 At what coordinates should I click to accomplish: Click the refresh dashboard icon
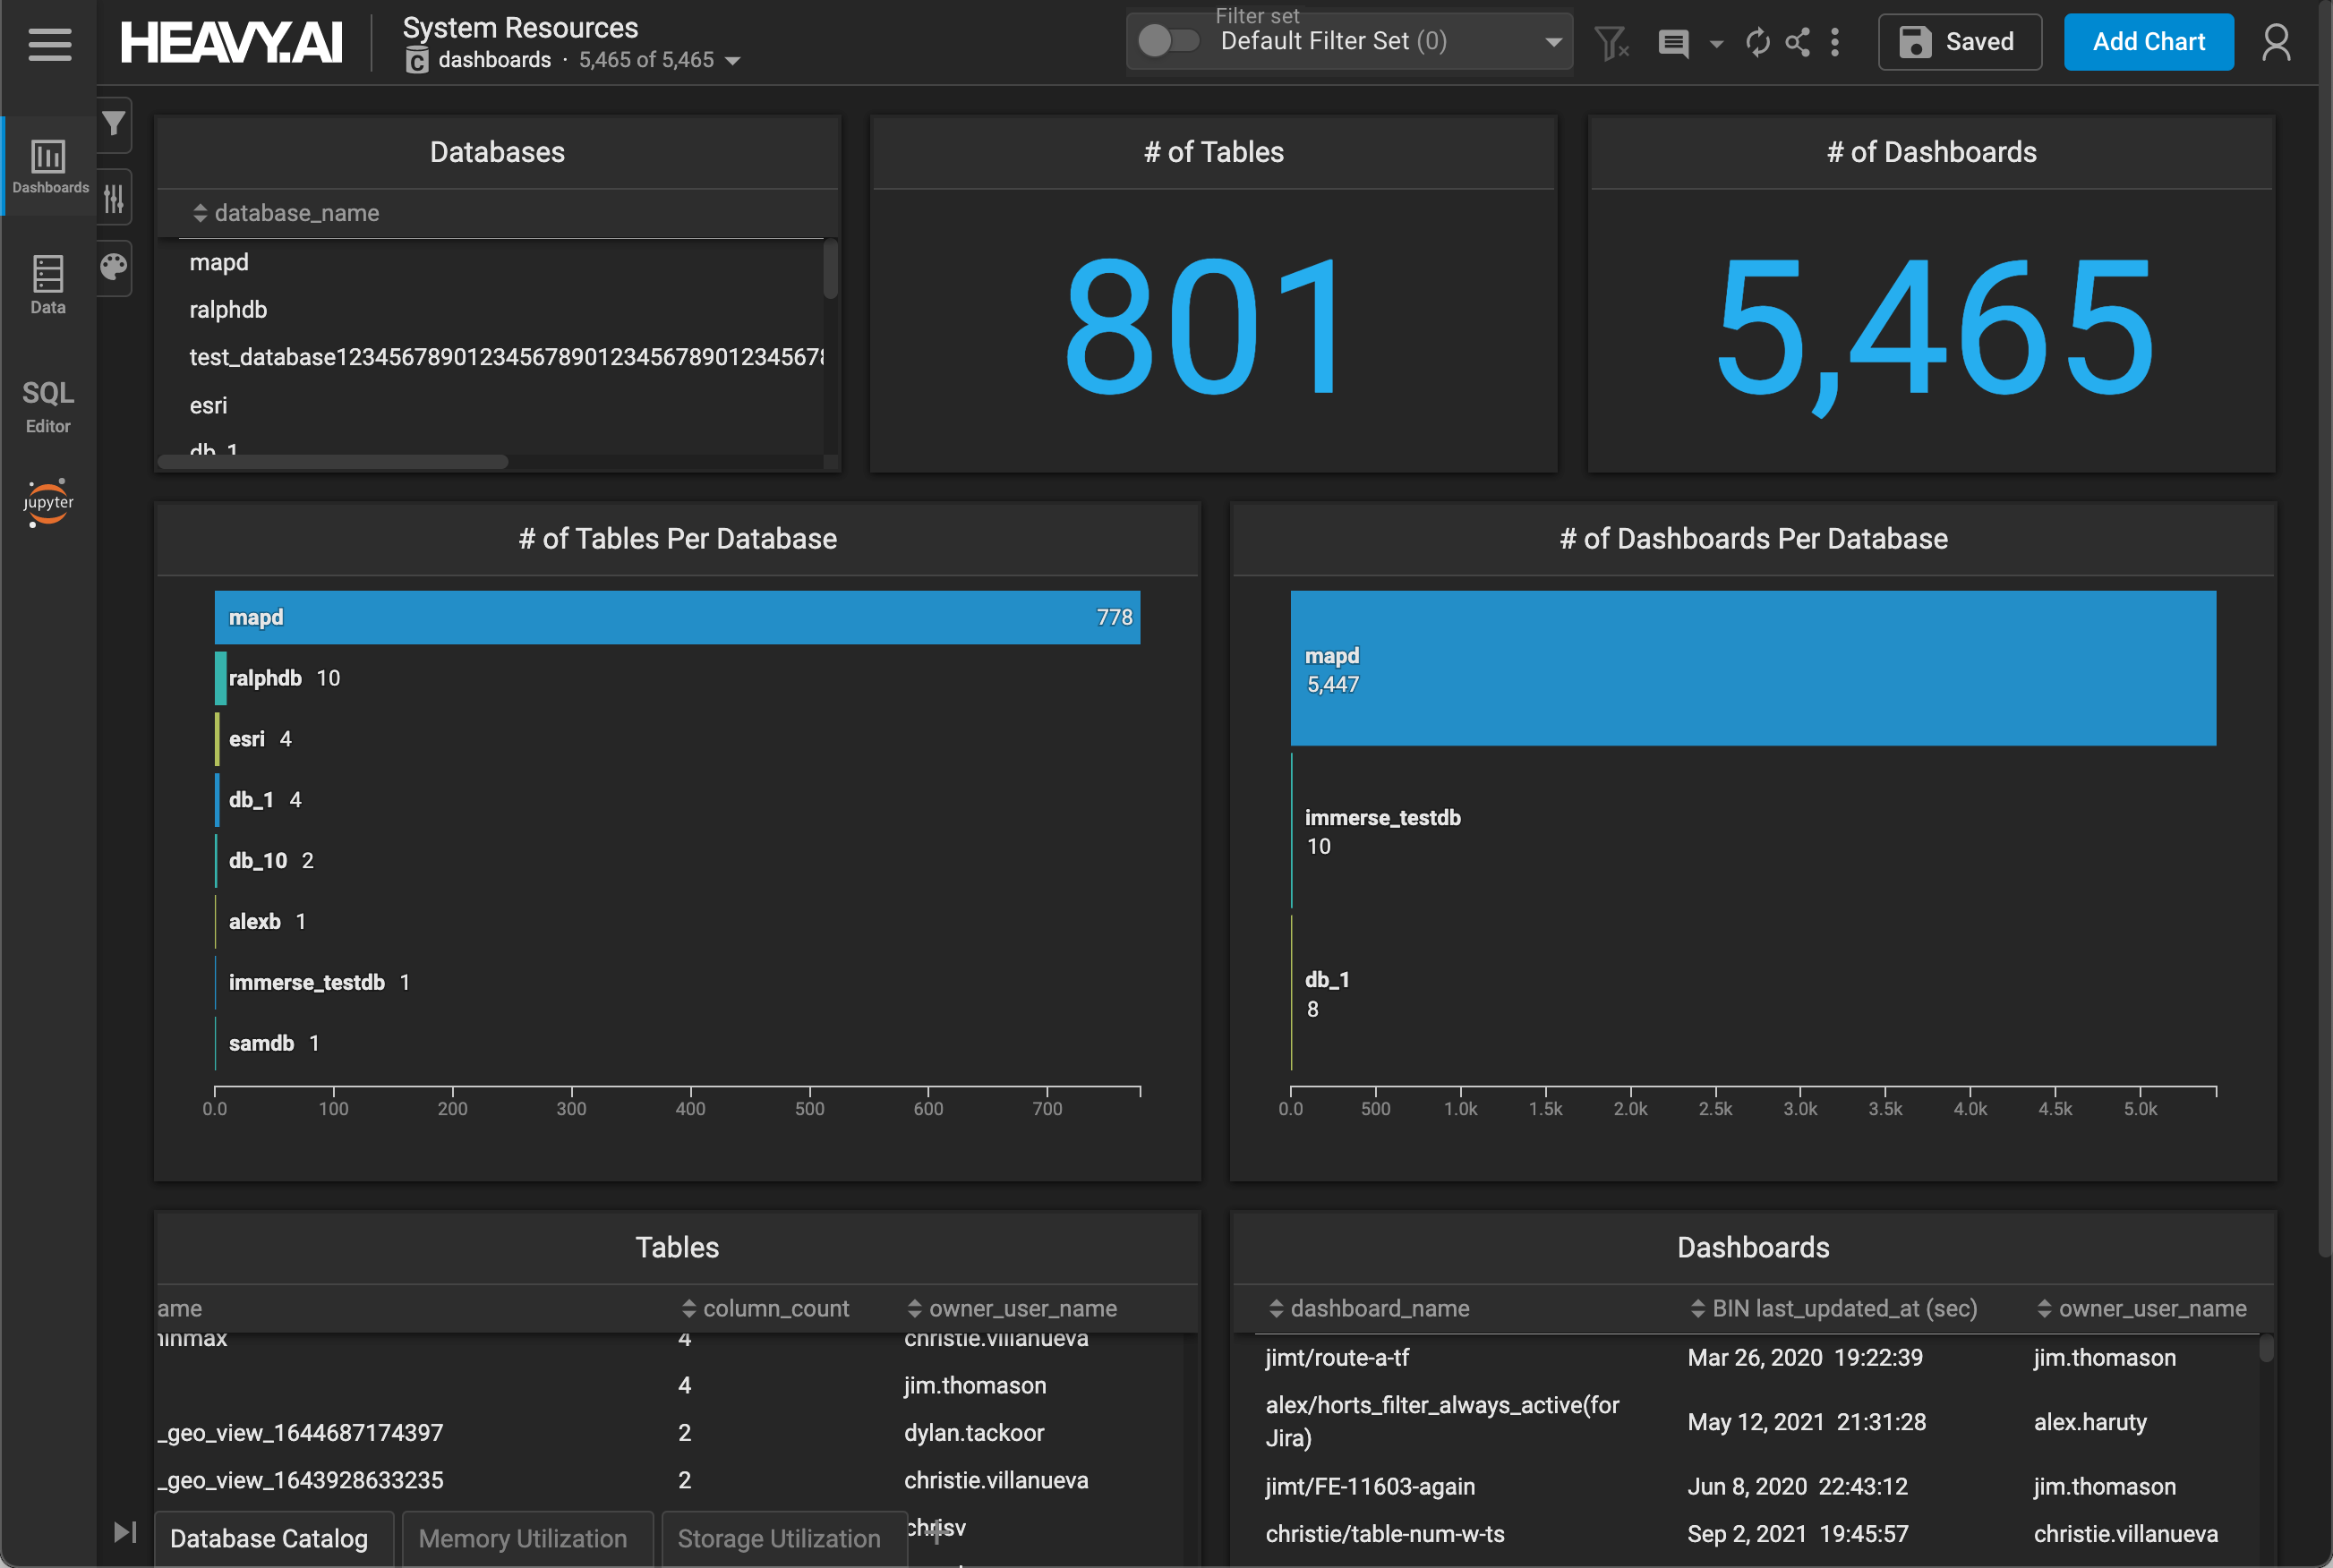pyautogui.click(x=1757, y=42)
